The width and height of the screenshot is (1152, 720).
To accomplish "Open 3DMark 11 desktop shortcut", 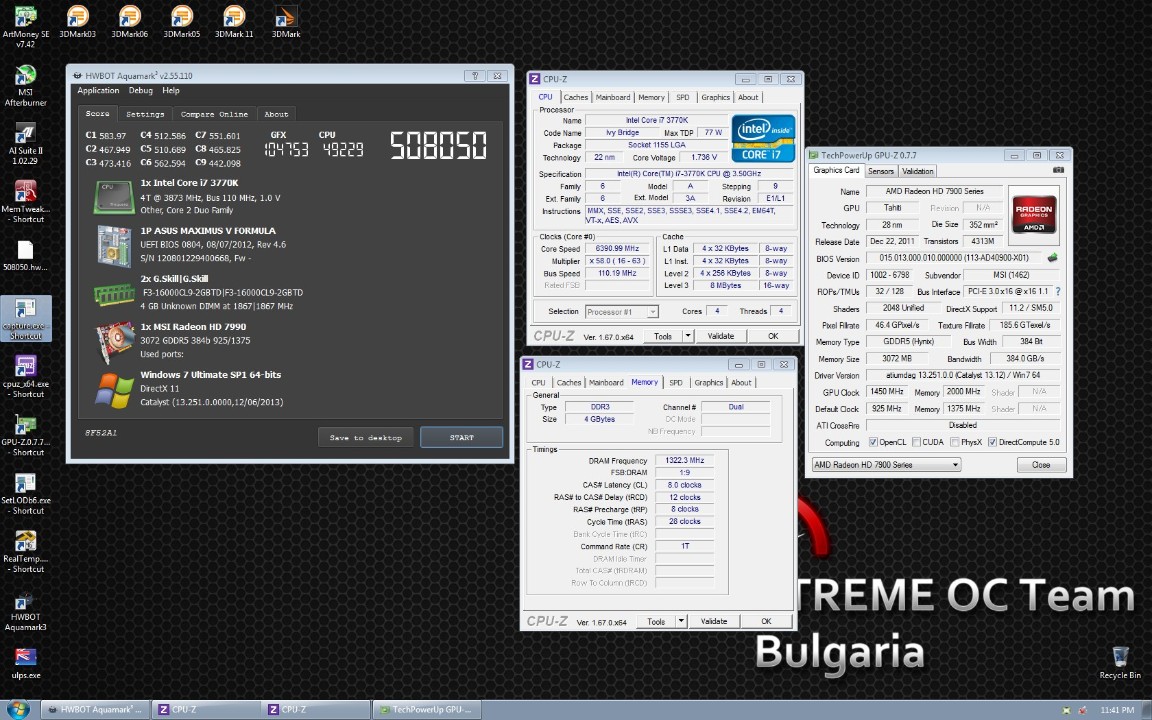I will pyautogui.click(x=234, y=21).
